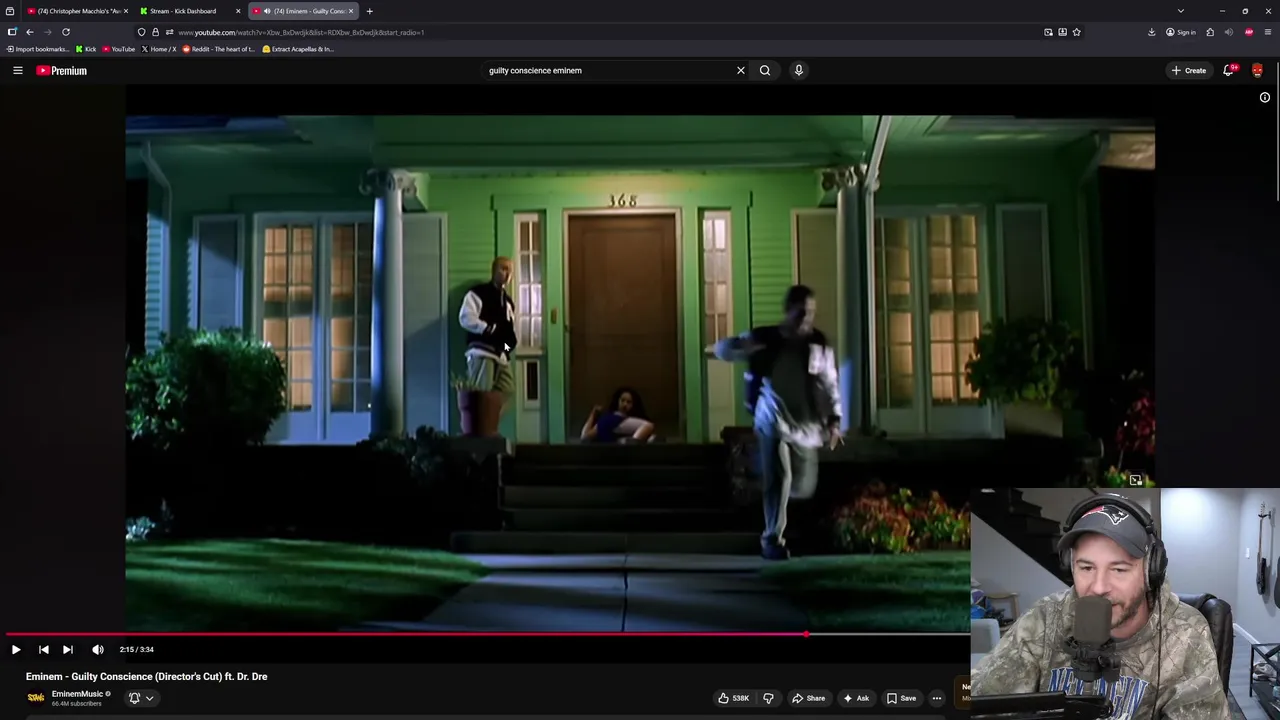Mute the video player volume
1280x720 pixels.
(x=98, y=649)
